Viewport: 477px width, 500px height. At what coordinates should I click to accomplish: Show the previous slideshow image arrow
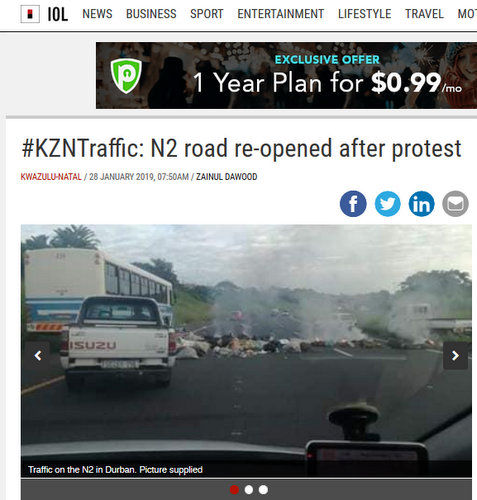[38, 356]
